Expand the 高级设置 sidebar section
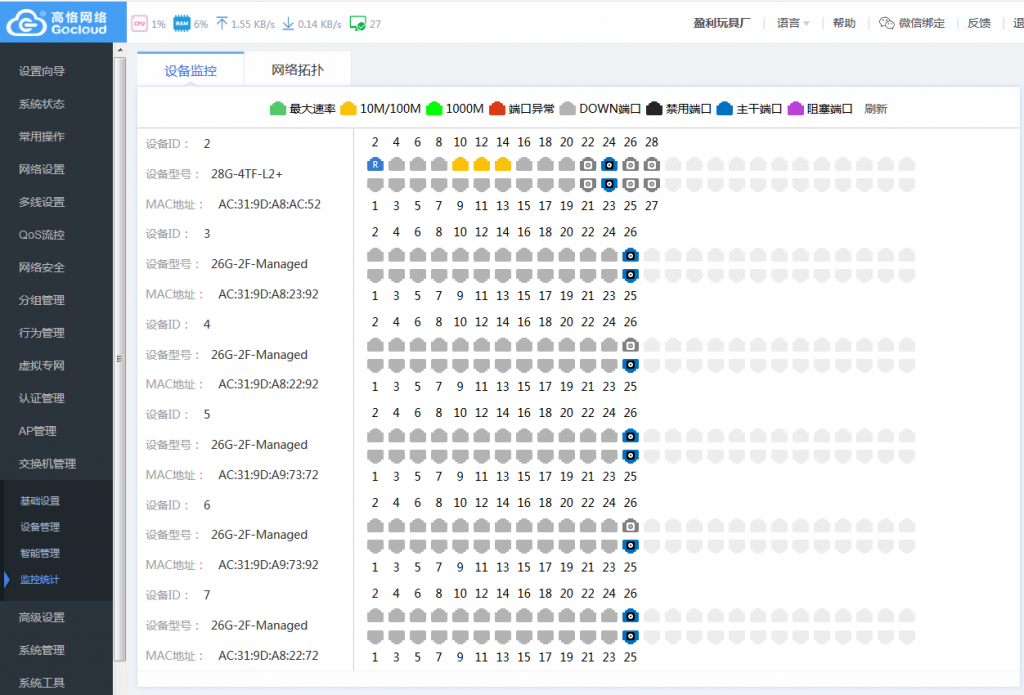Viewport: 1024px width, 695px height. coord(41,617)
